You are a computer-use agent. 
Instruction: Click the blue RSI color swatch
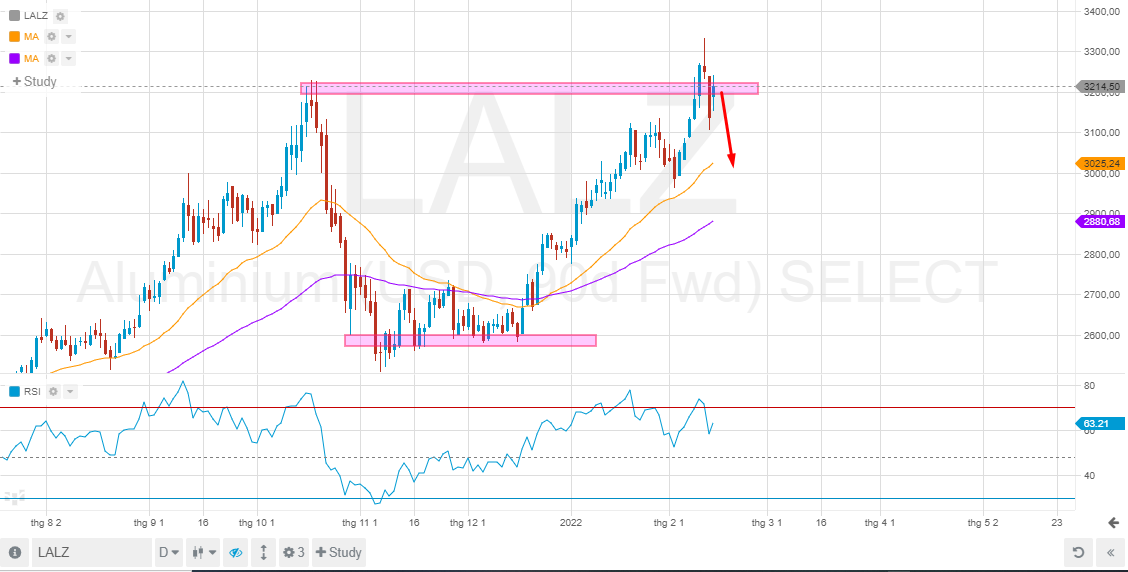tap(14, 391)
